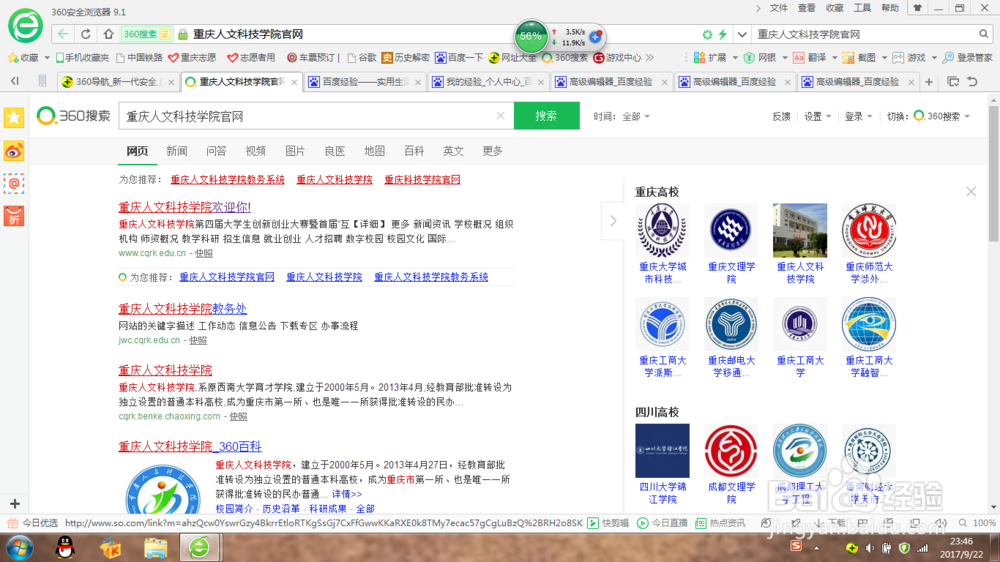Switch to the 图片 search tab

(295, 151)
